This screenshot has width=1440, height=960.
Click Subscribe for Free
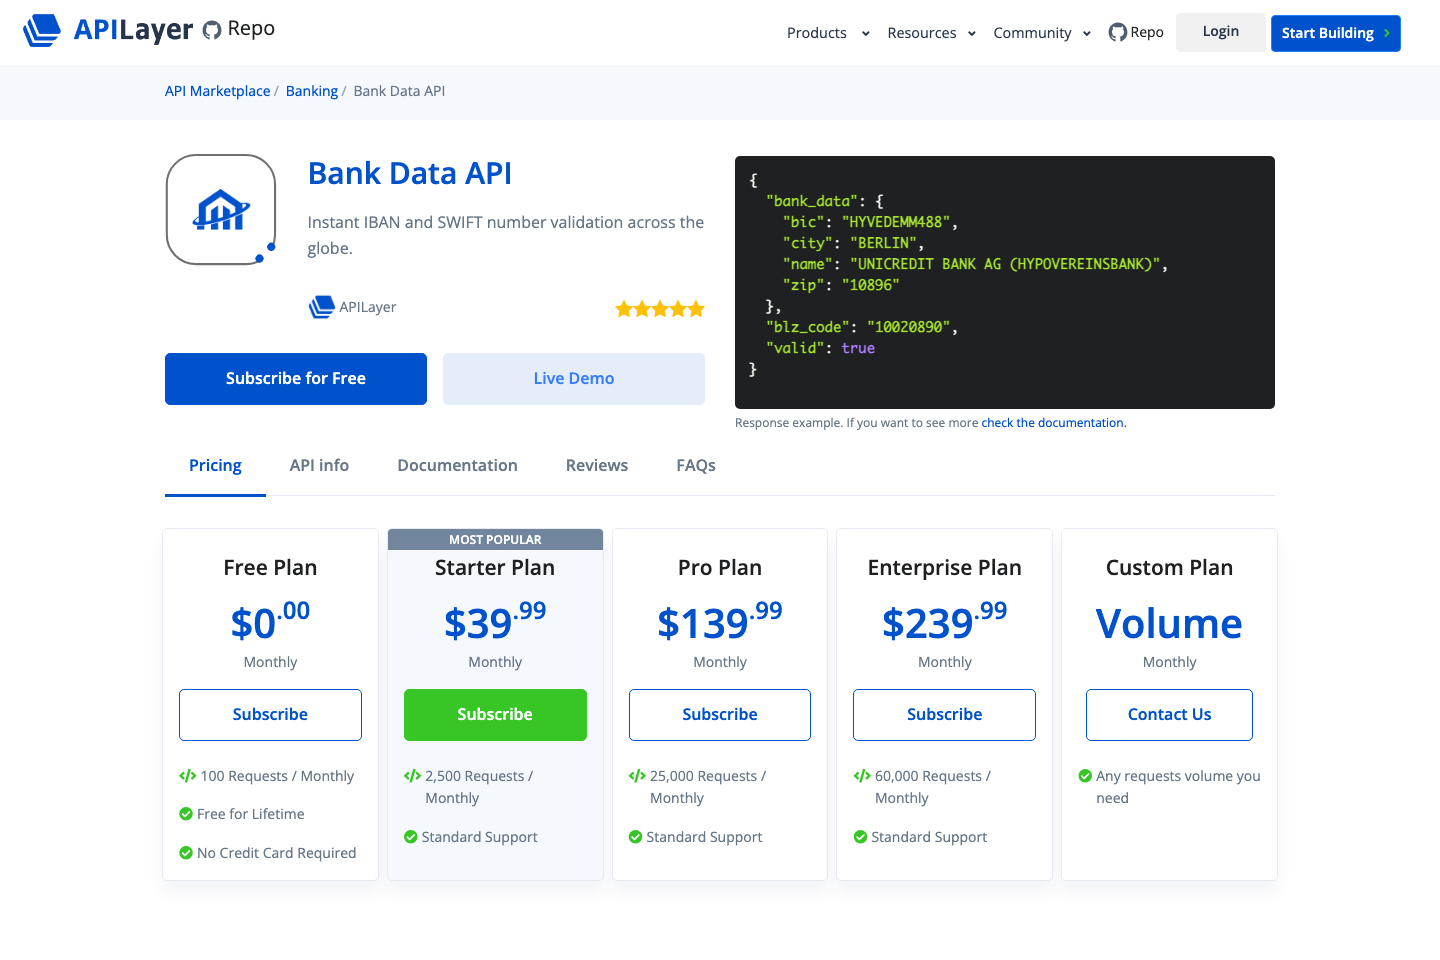(x=295, y=378)
